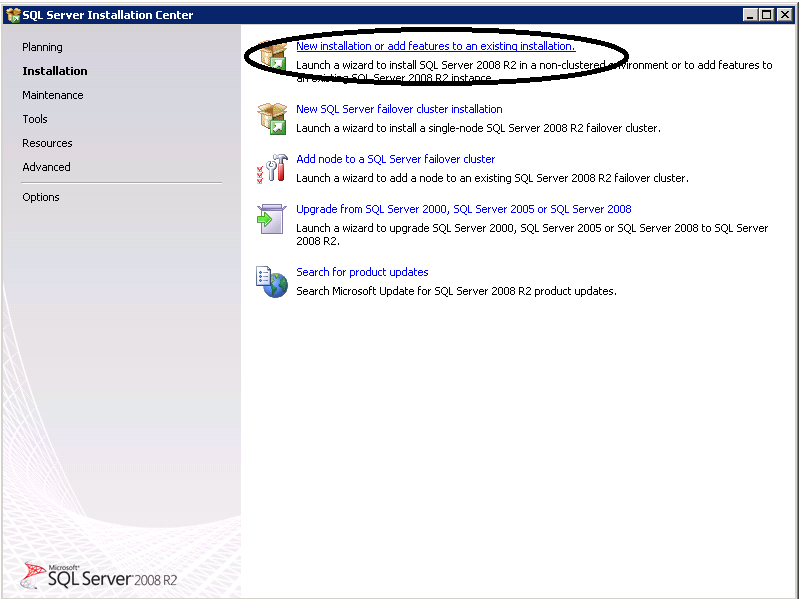The width and height of the screenshot is (799, 614).
Task: Minimize the SQL Server Installation Center window
Action: [x=750, y=15]
